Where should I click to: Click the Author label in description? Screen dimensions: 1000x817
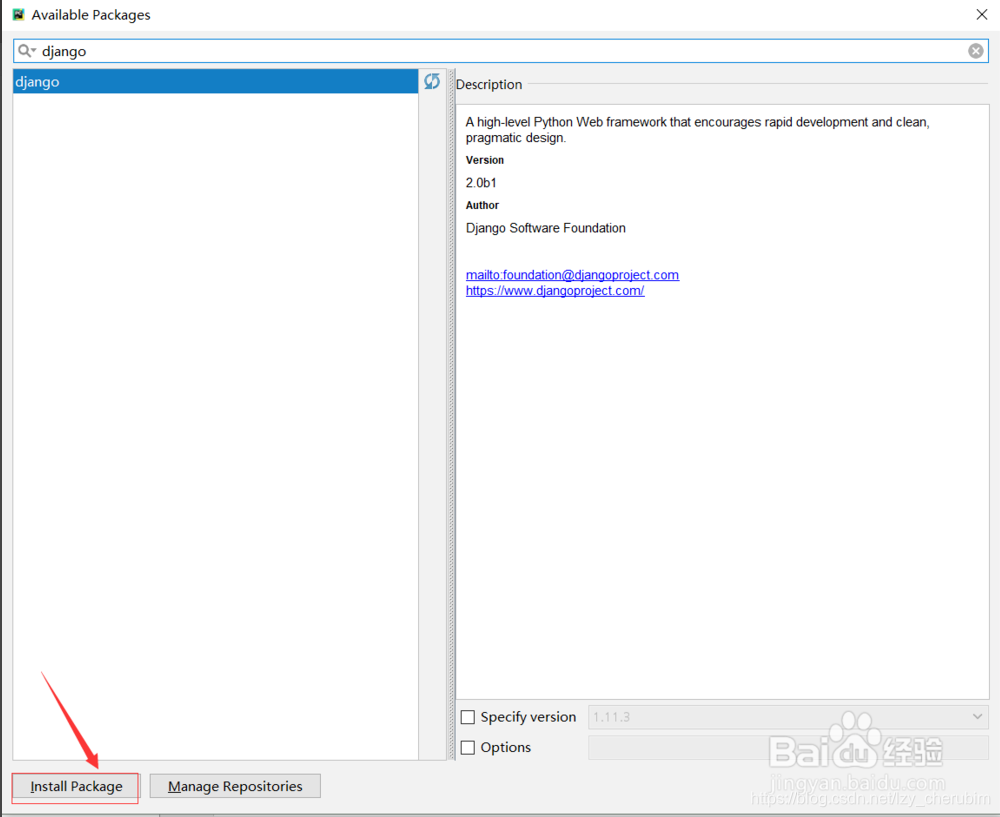[x=482, y=205]
